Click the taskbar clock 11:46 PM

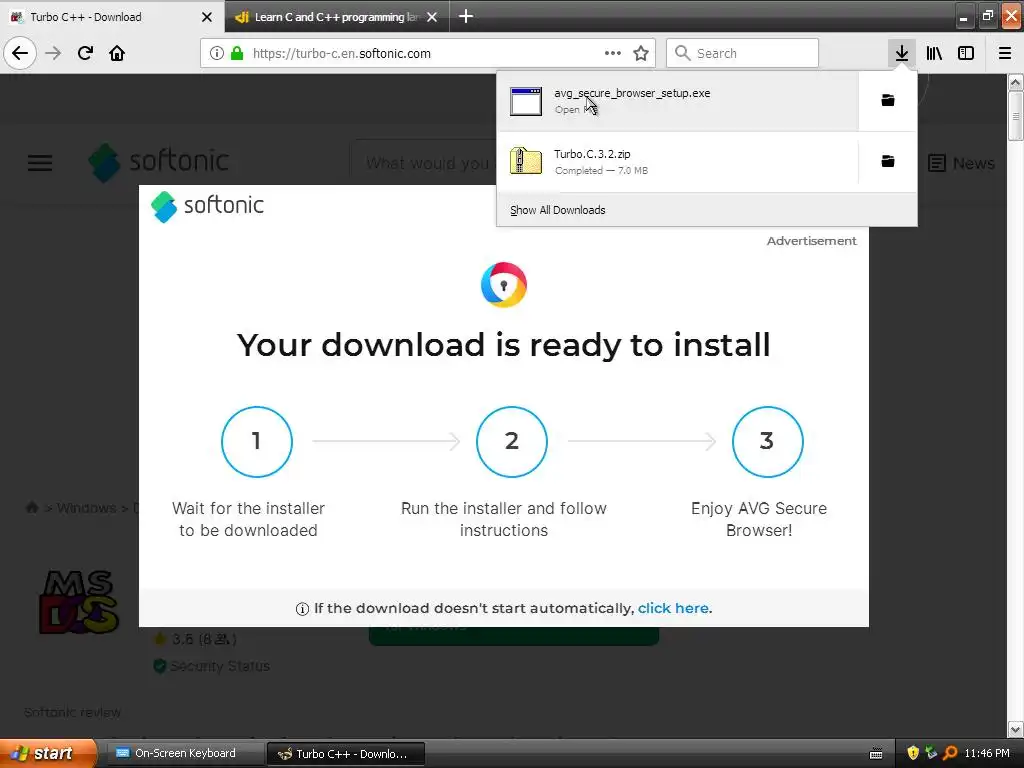point(987,753)
